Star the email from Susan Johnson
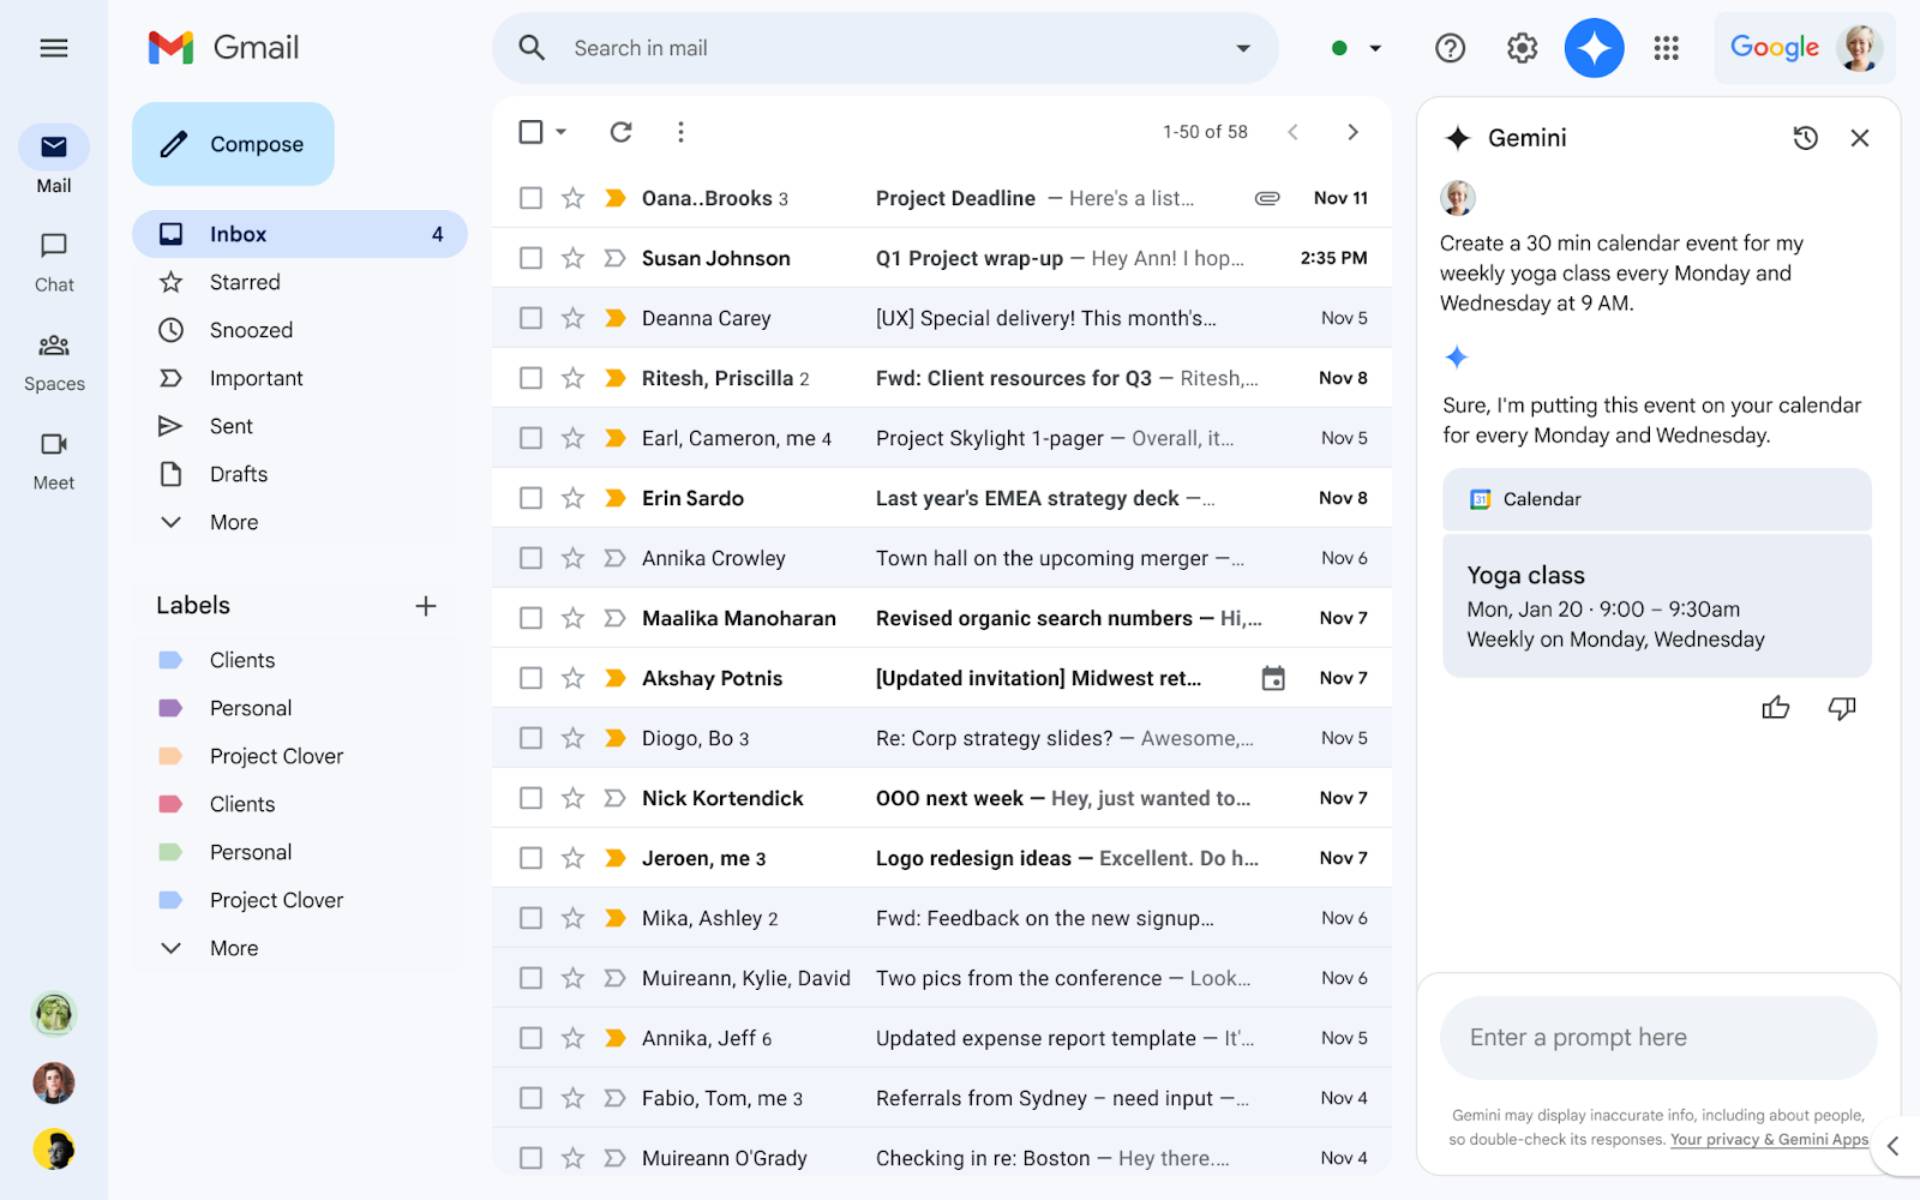This screenshot has width=1920, height=1200. click(x=572, y=257)
